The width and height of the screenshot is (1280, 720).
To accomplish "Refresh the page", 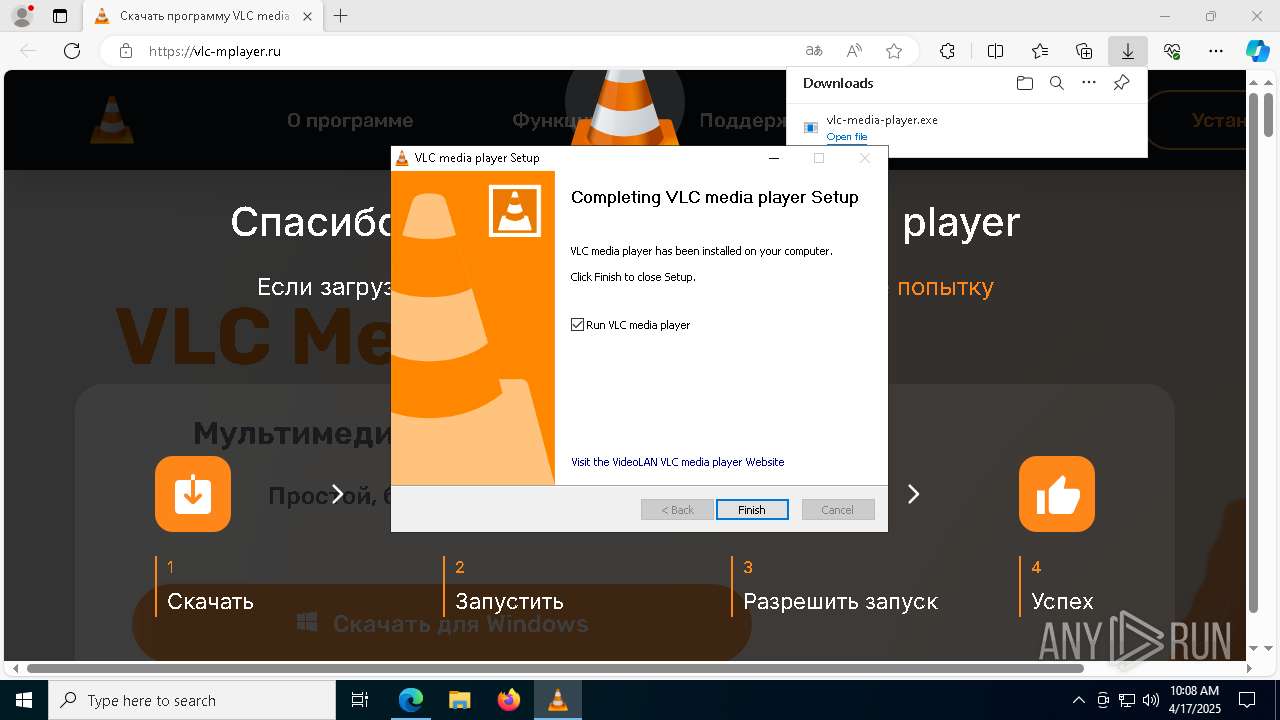I will click(72, 51).
